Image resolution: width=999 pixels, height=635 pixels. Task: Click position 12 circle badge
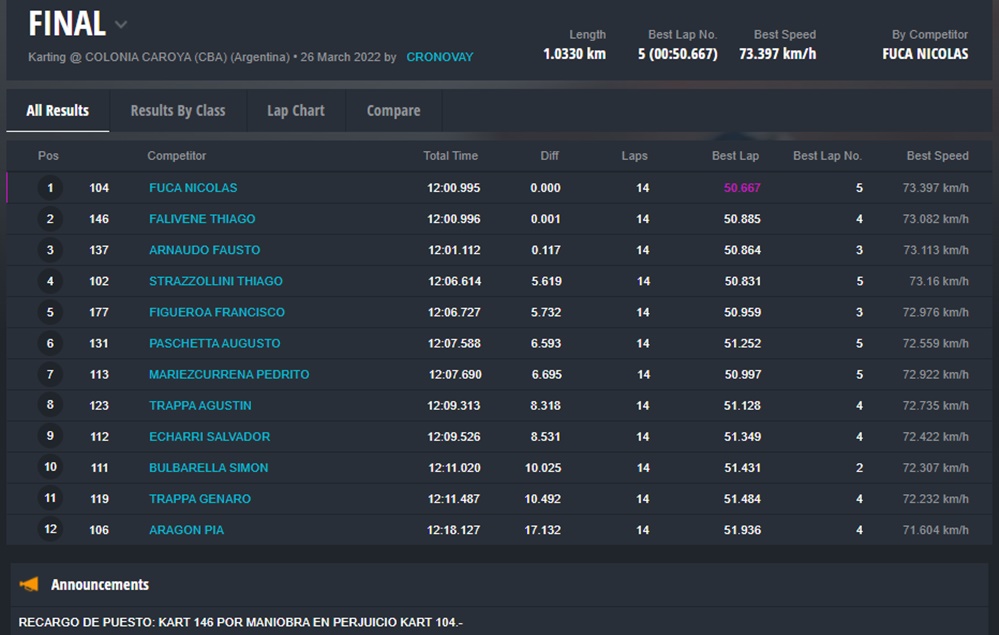tap(50, 530)
